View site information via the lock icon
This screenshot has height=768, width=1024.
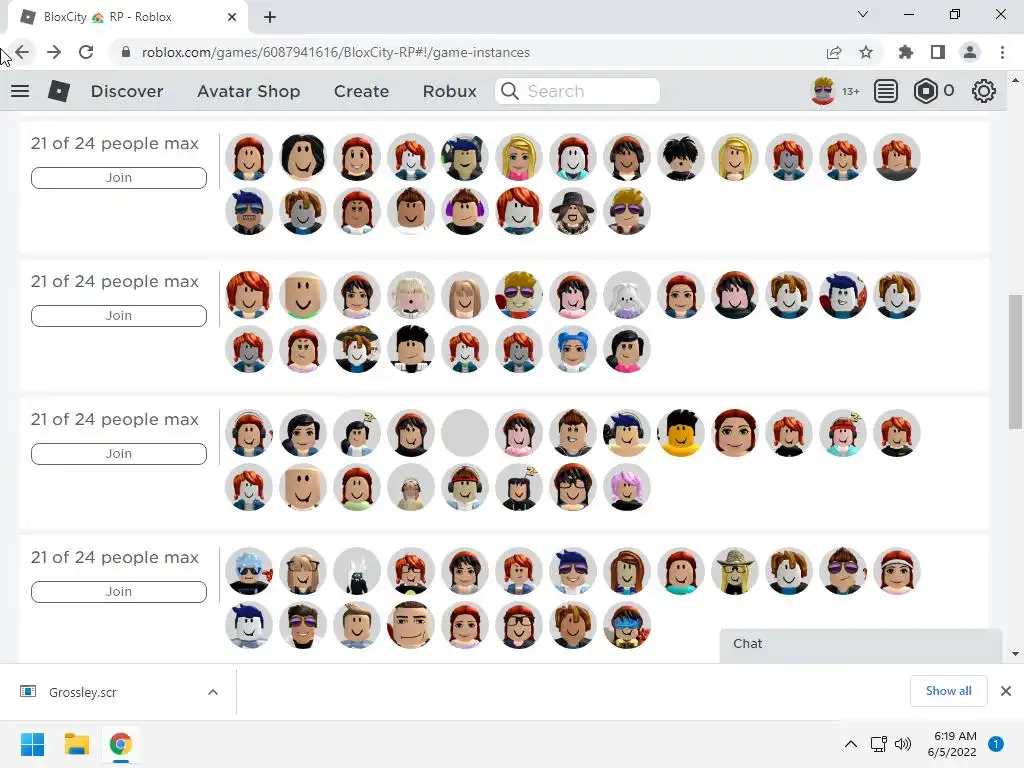point(126,52)
